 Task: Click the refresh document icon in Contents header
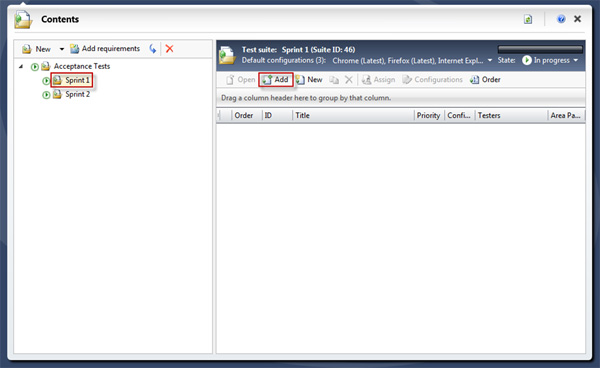point(528,19)
